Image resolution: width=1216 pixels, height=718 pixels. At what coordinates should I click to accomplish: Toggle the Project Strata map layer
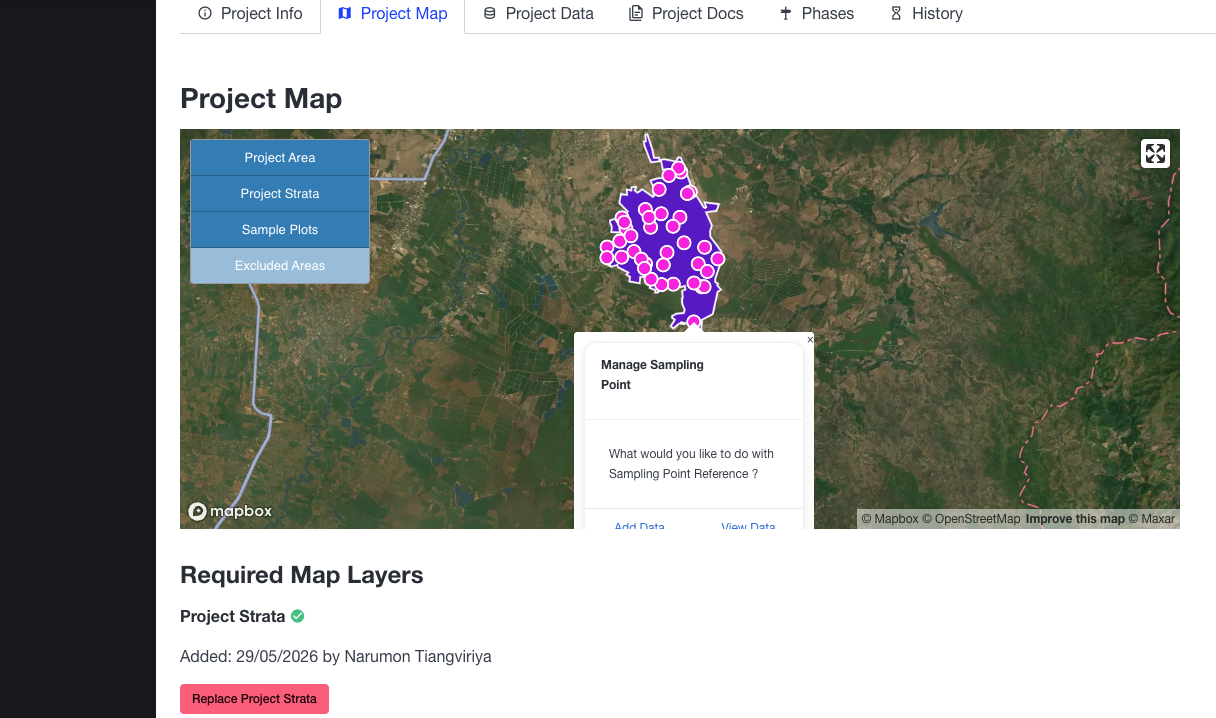pos(280,194)
